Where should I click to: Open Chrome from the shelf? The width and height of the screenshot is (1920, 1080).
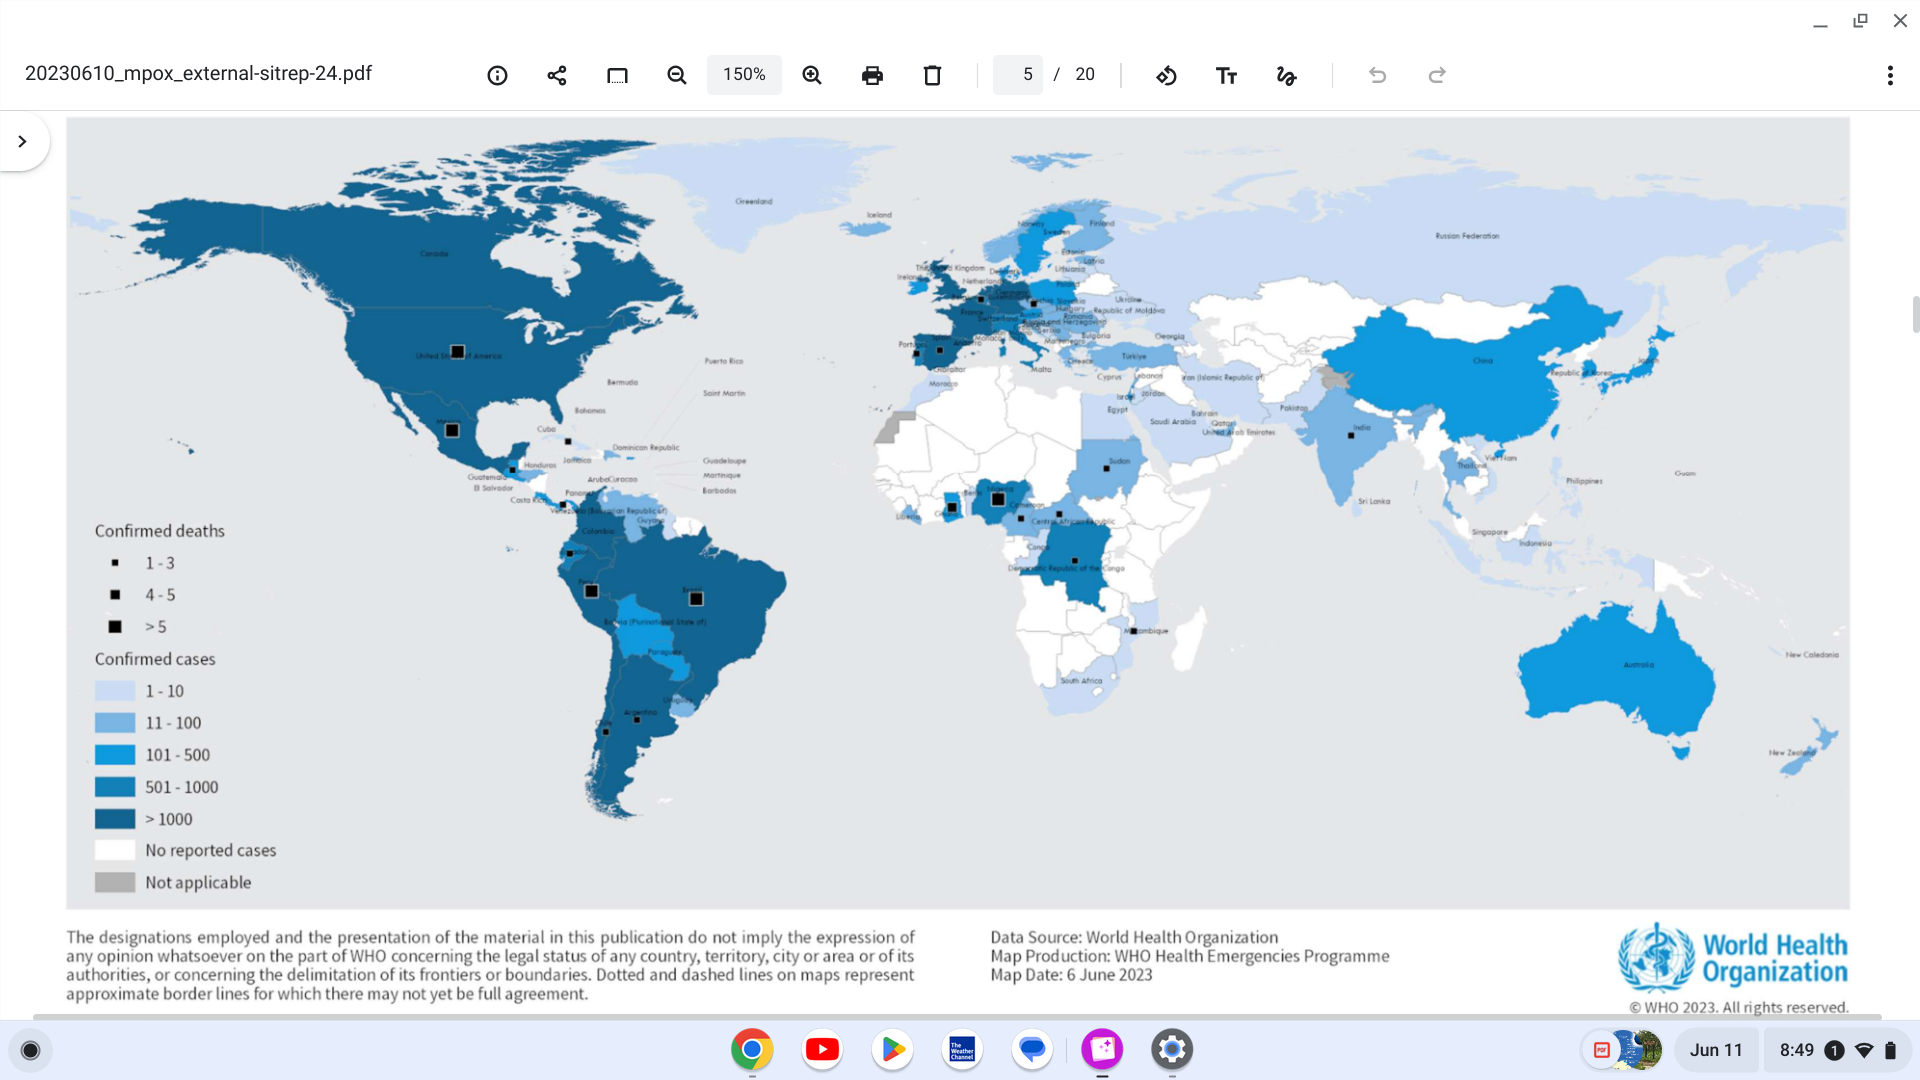point(752,1049)
